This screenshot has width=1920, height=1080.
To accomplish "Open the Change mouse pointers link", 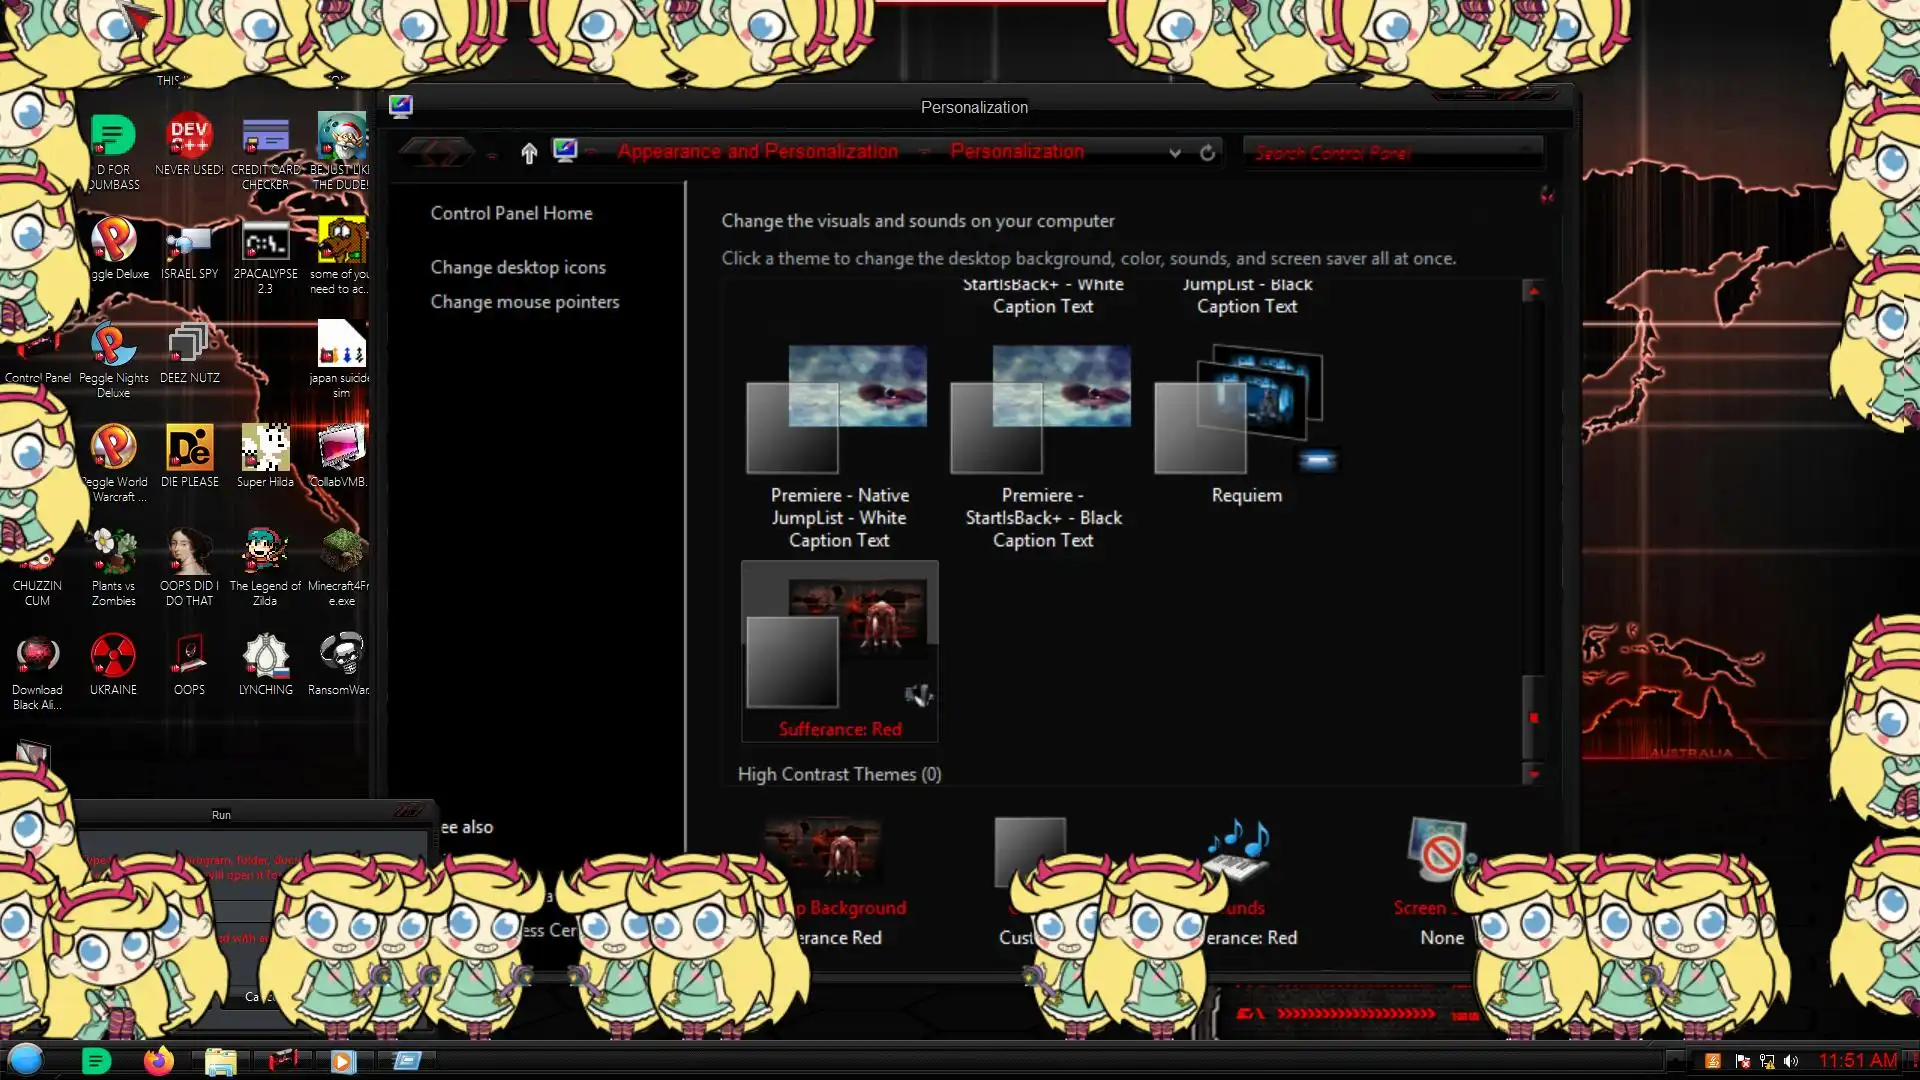I will point(524,302).
